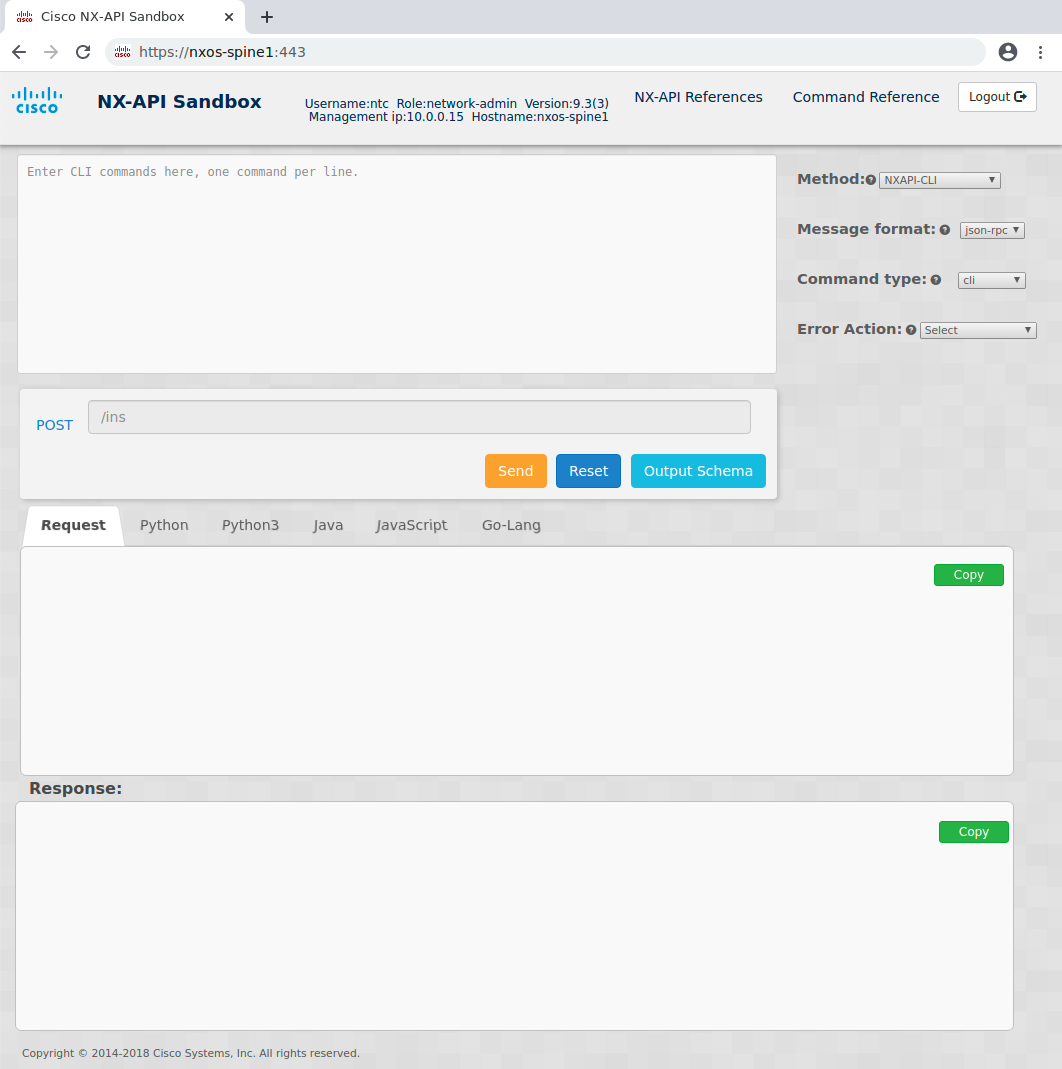
Task: Open the Chrome three-dot menu
Action: click(x=1042, y=51)
